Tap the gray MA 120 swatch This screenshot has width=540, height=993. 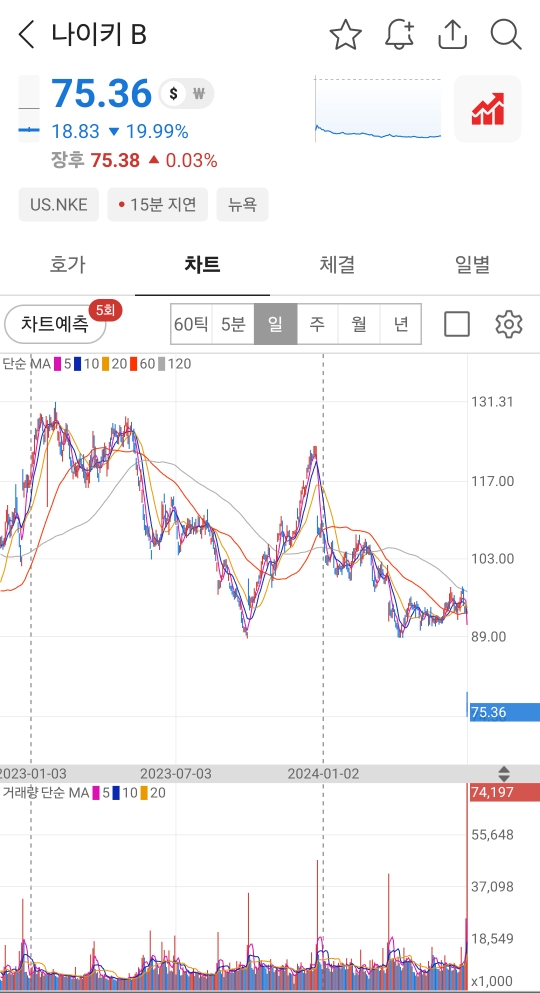coord(162,364)
